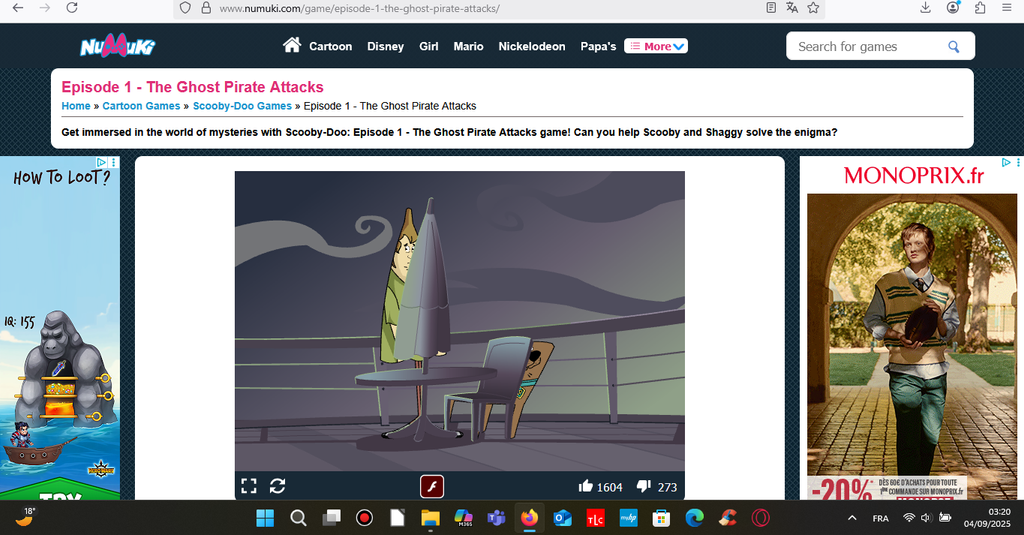
Task: Click the Numuki logo
Action: (117, 46)
